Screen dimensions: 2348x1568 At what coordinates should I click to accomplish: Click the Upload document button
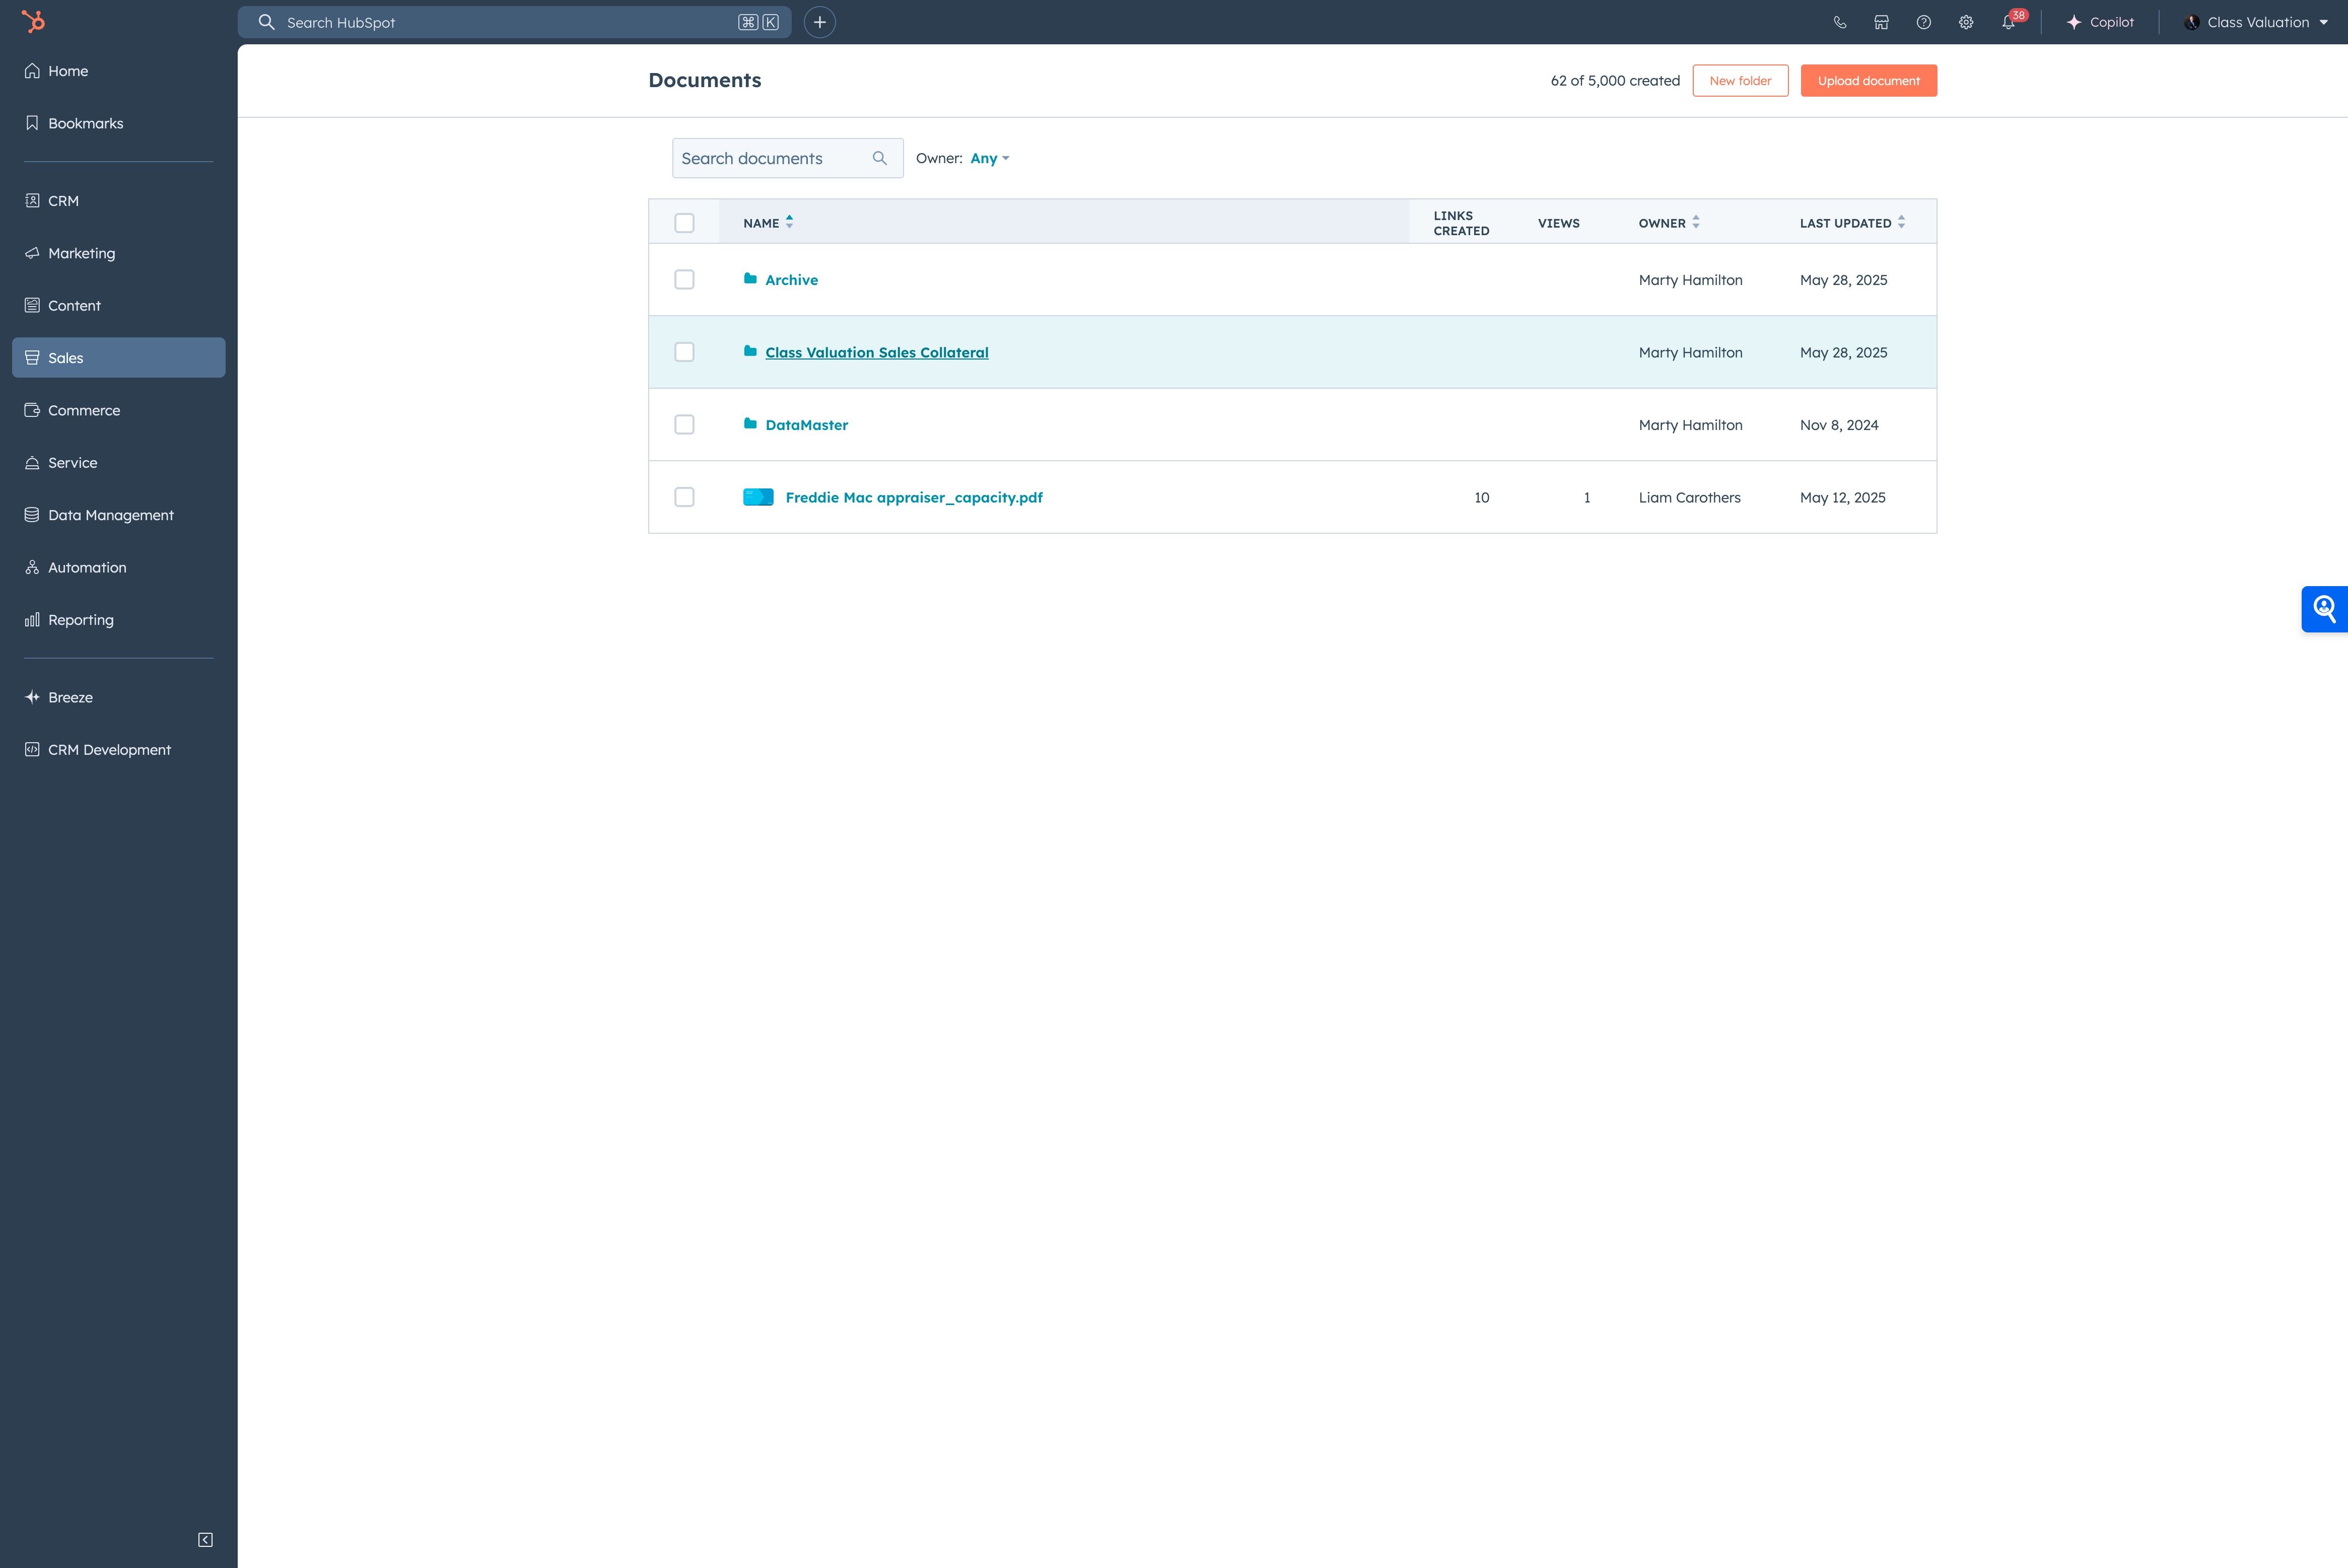pos(1867,81)
